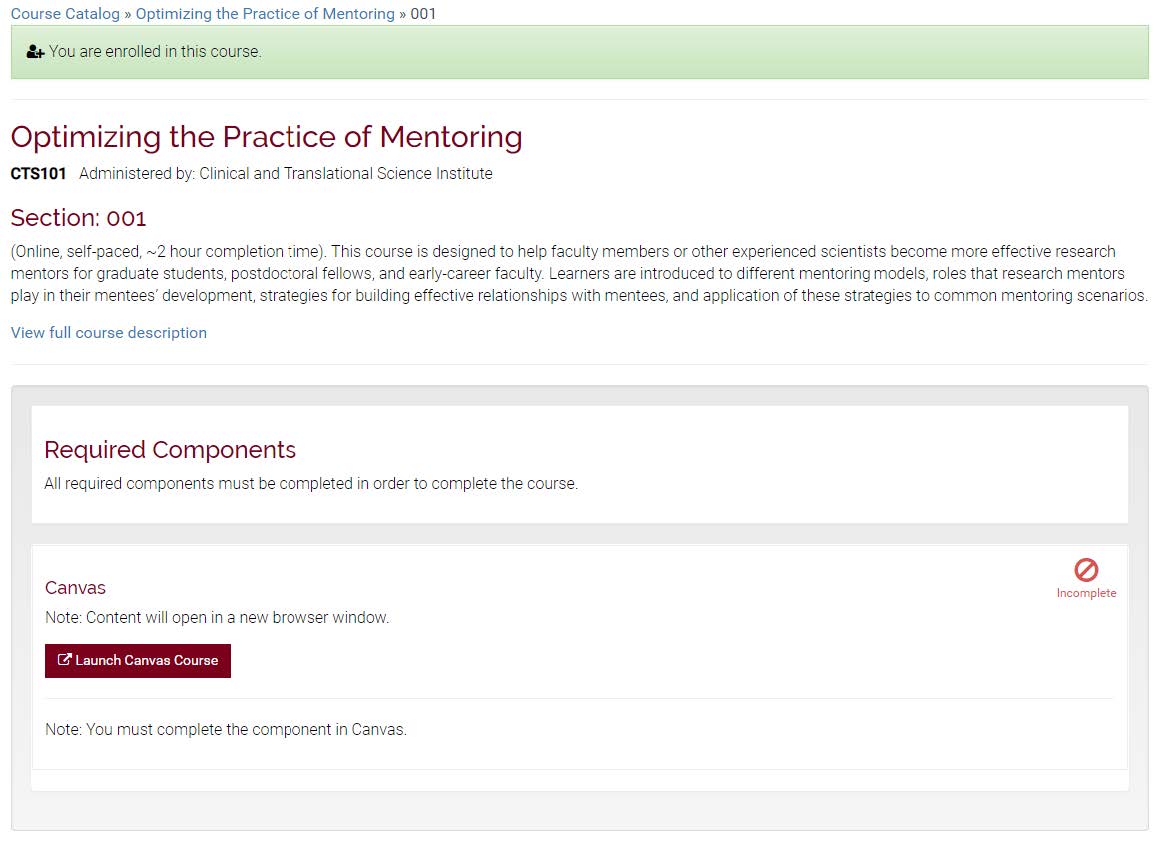Click the enrolled user icon in green banner
Screen dimensions: 1161x842
(x=35, y=52)
